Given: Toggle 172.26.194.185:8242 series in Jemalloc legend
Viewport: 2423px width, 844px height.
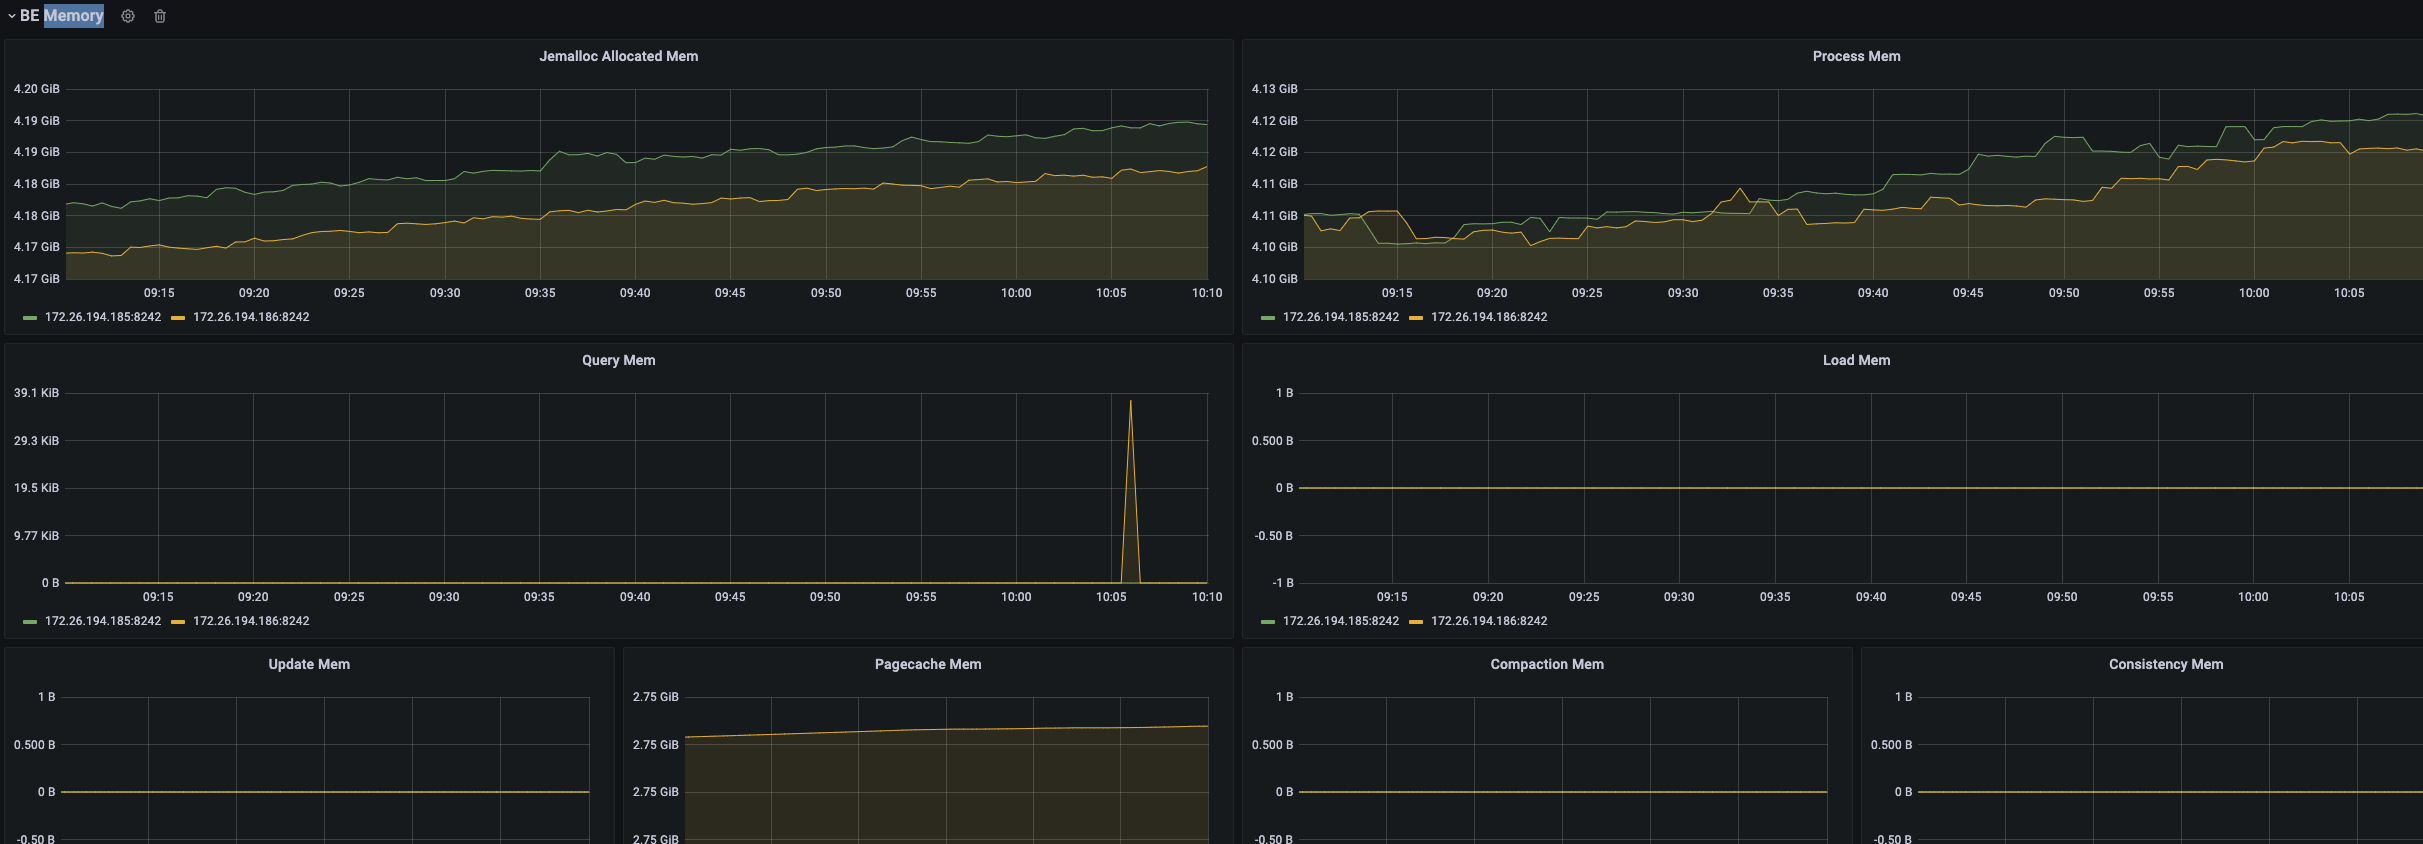Looking at the screenshot, I should [x=103, y=317].
